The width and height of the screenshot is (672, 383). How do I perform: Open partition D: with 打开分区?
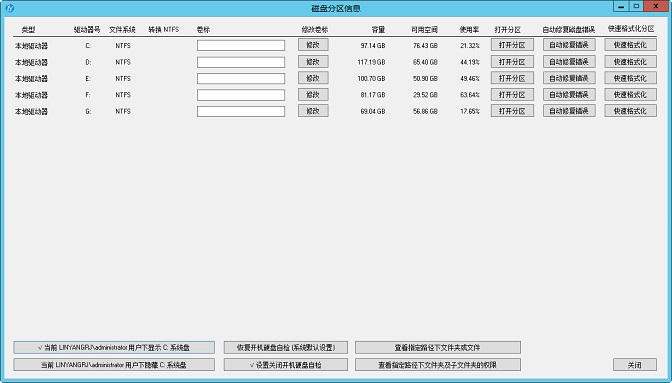[512, 62]
